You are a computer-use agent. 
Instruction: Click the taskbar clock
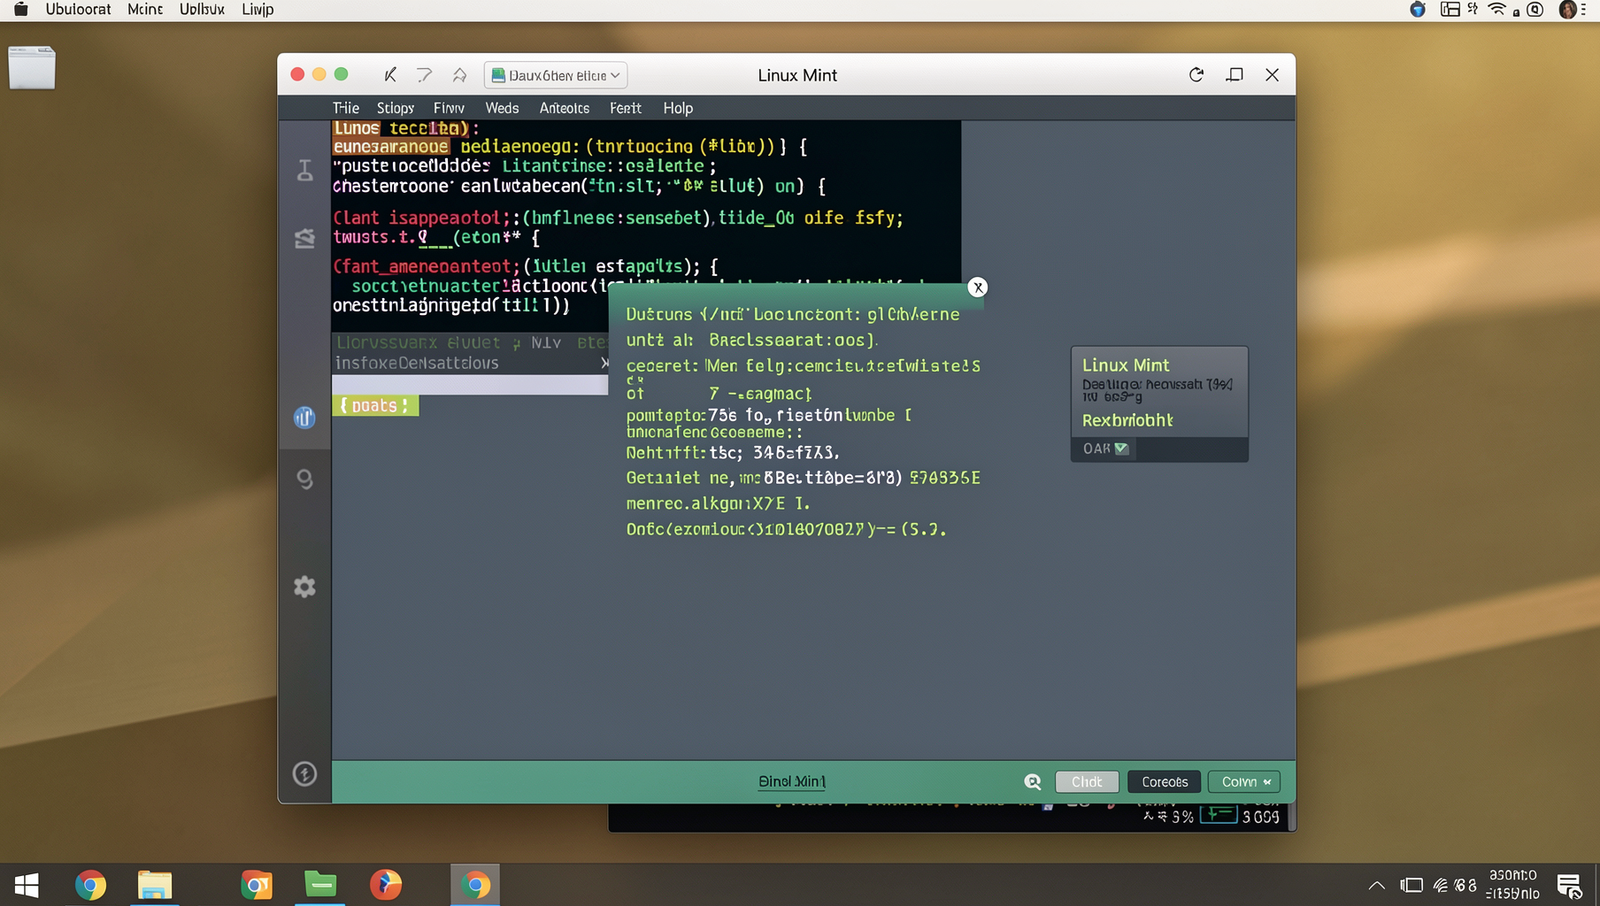click(1513, 884)
